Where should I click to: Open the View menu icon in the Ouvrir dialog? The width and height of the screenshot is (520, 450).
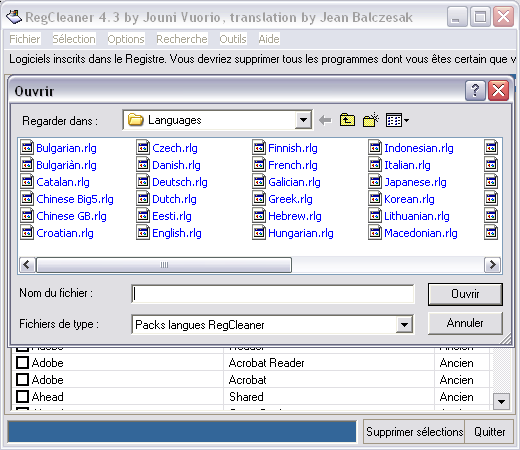(397, 120)
